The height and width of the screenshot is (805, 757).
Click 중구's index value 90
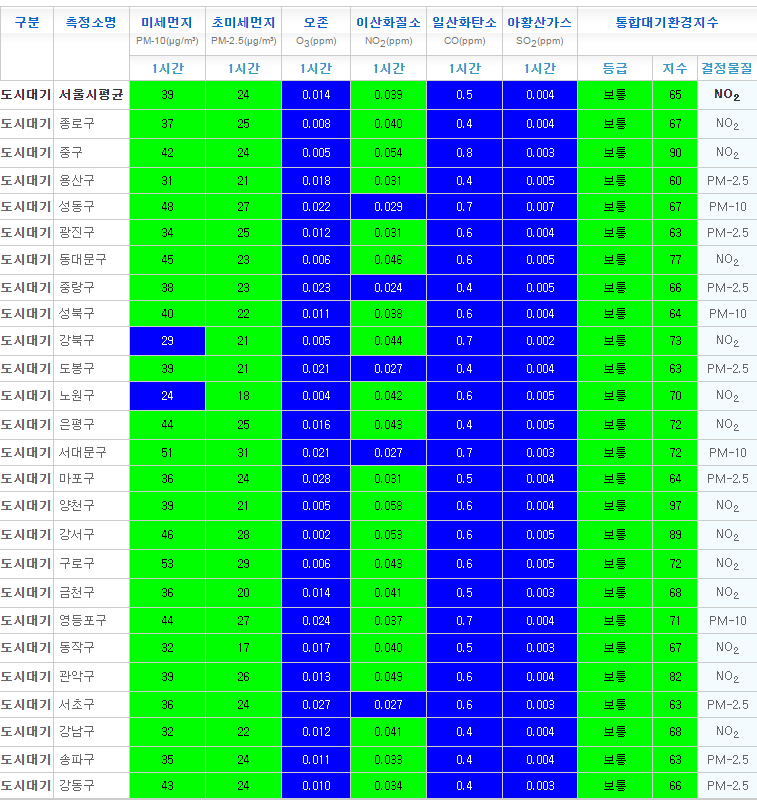point(675,153)
